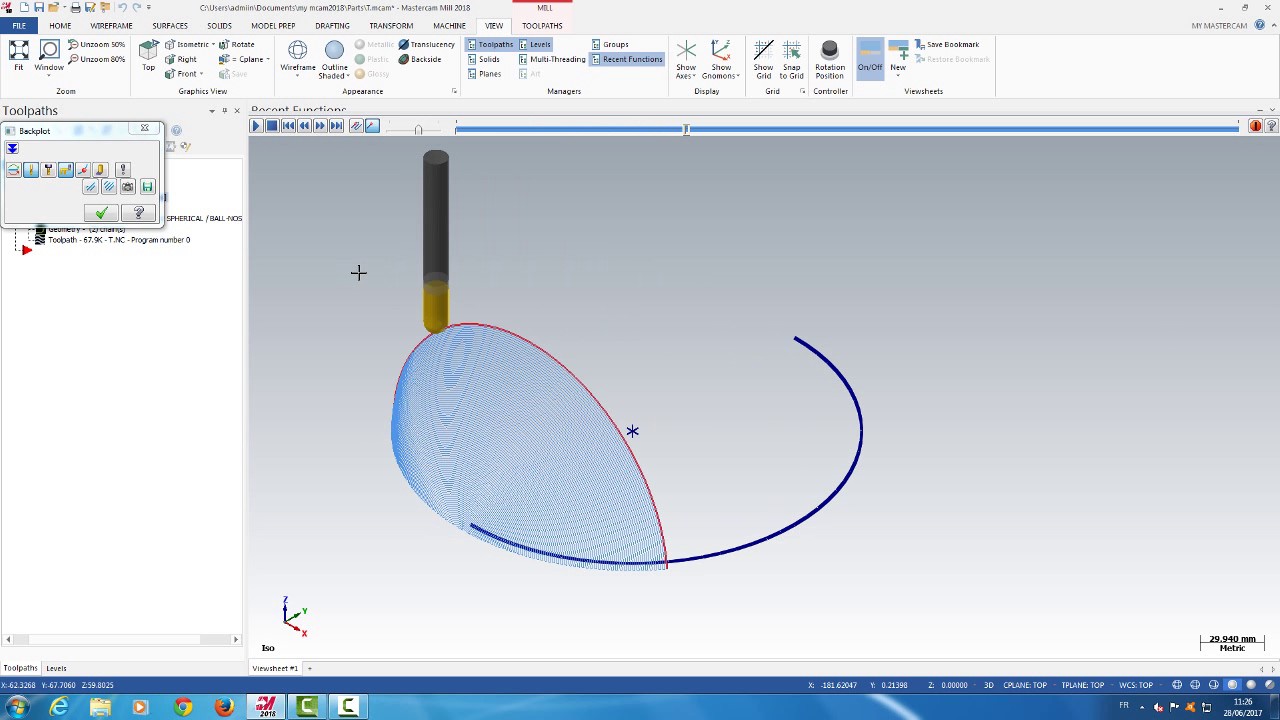Screen dimensions: 1280x720
Task: Open Toolpaths panel options dropdown
Action: point(212,111)
